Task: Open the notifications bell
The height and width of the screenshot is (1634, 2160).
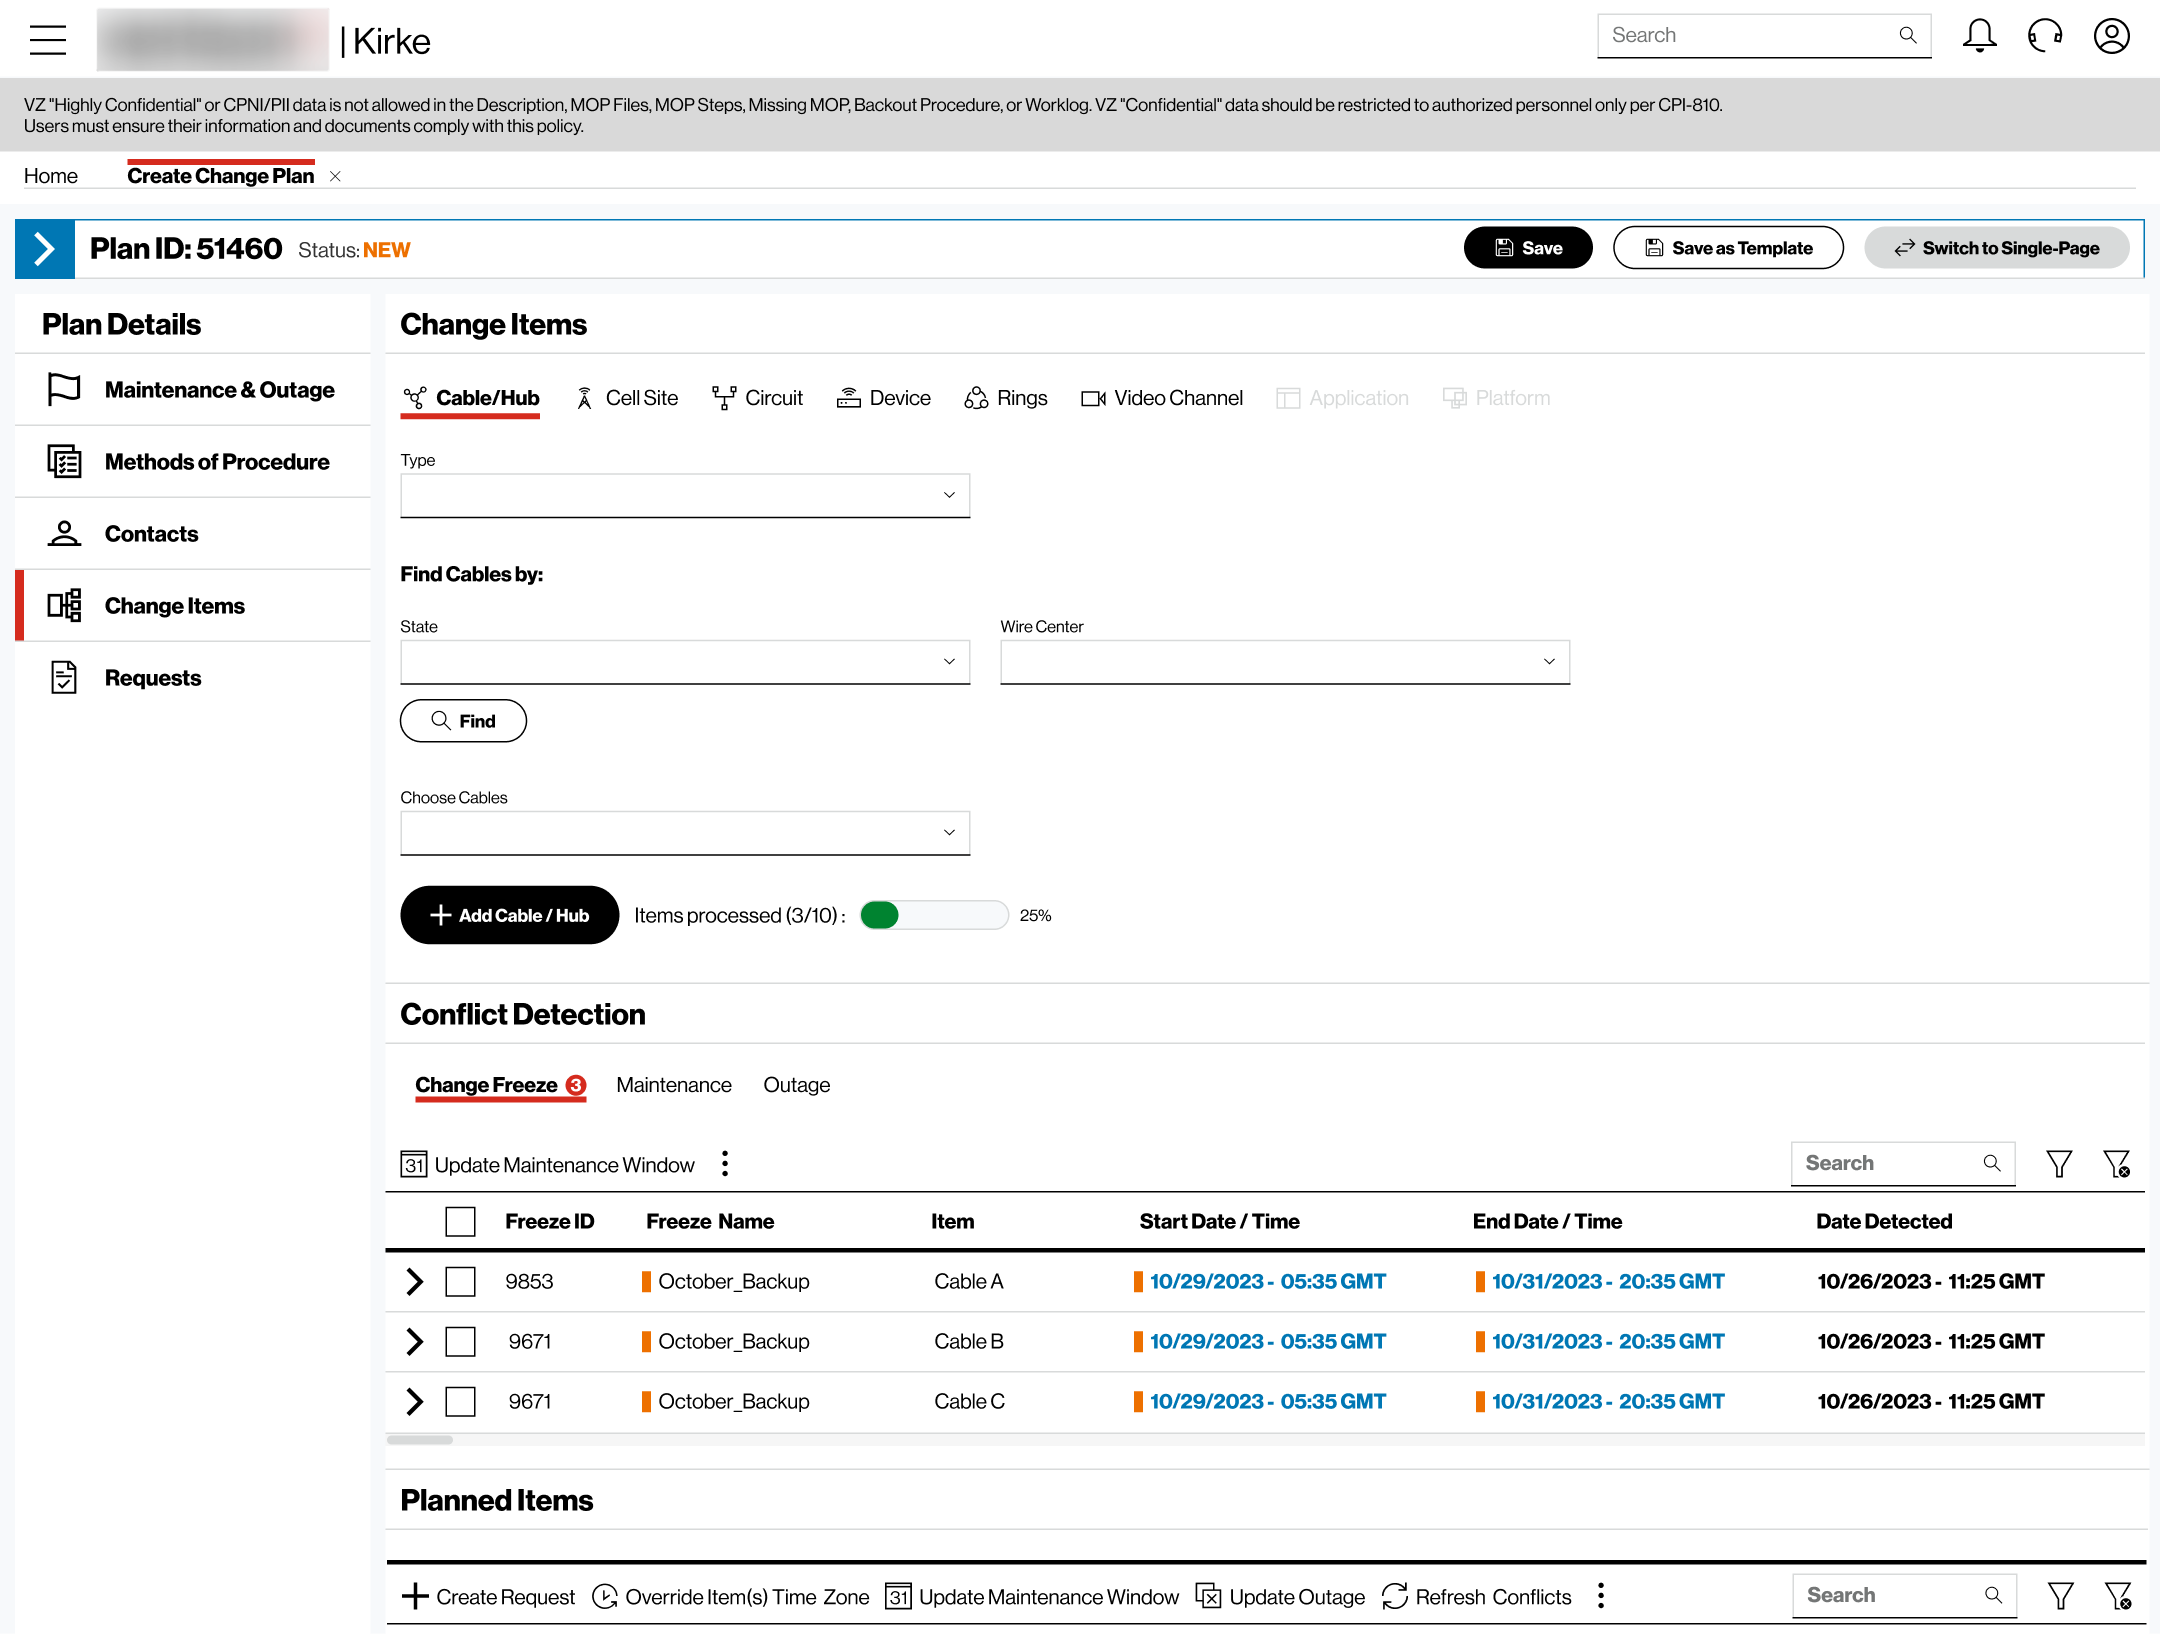Action: point(1979,36)
